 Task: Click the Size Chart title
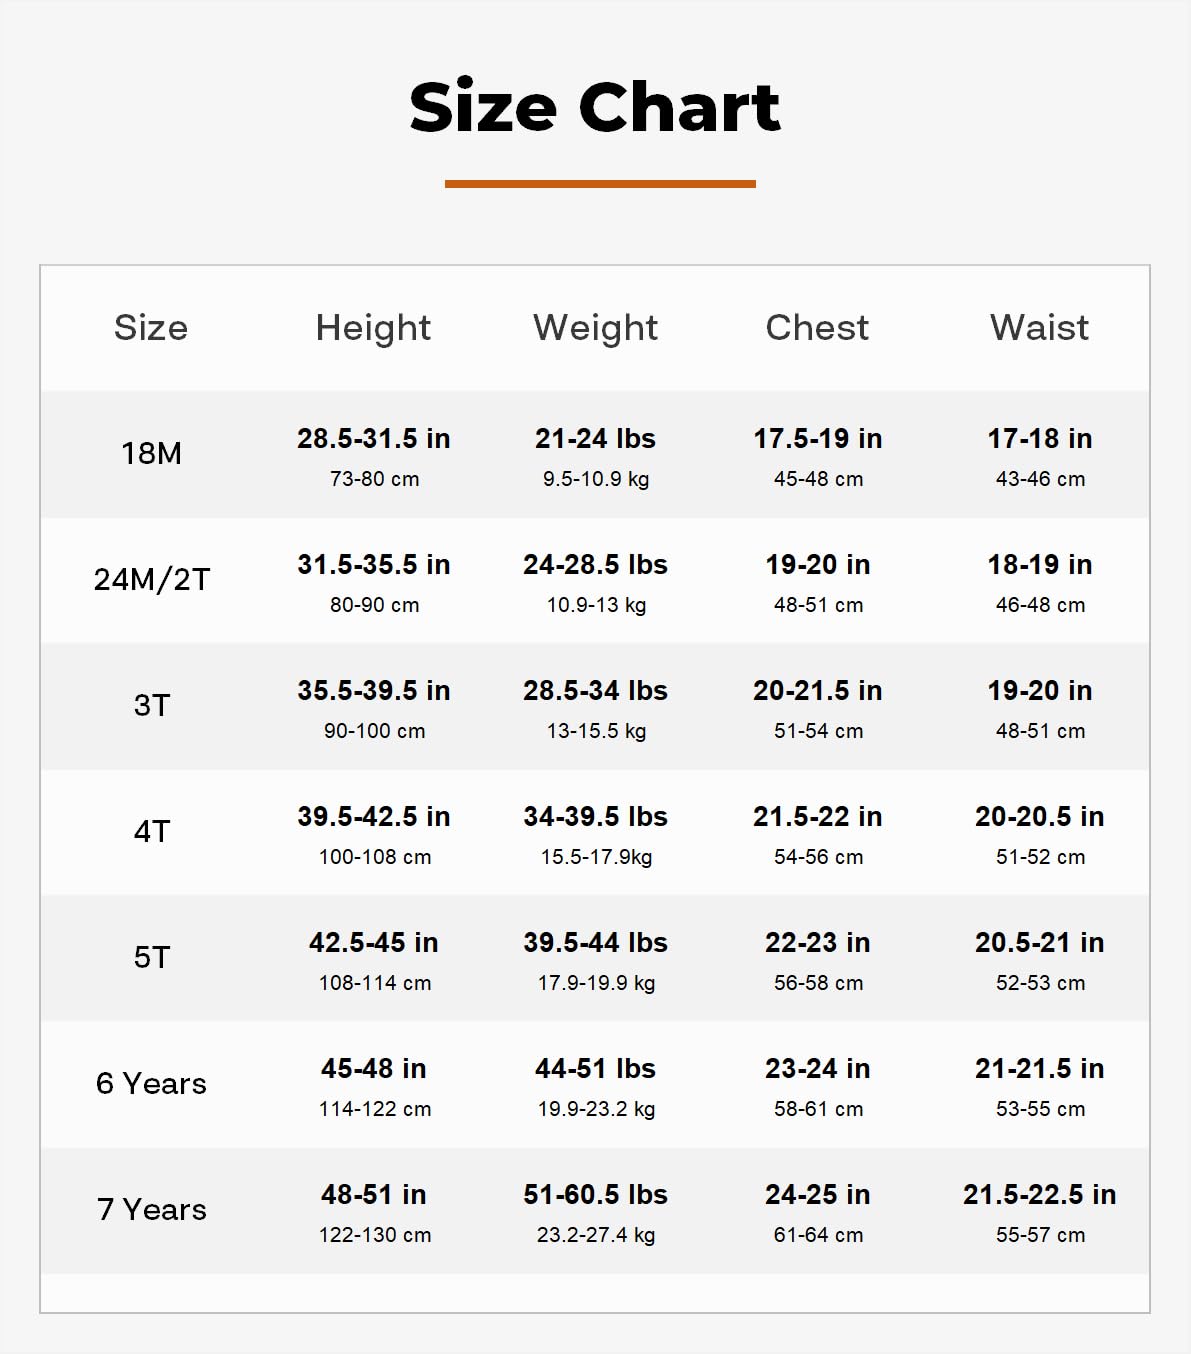coord(595,107)
